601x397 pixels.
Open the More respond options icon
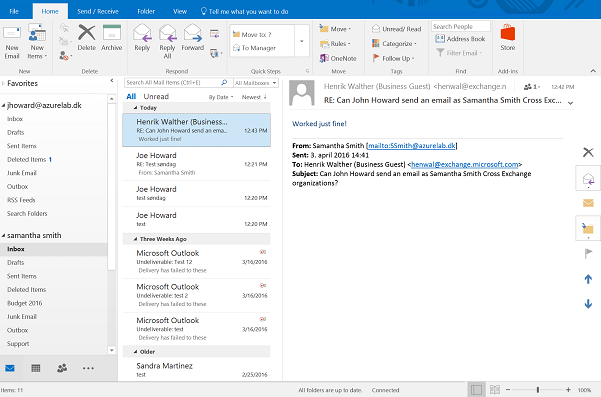(x=216, y=53)
